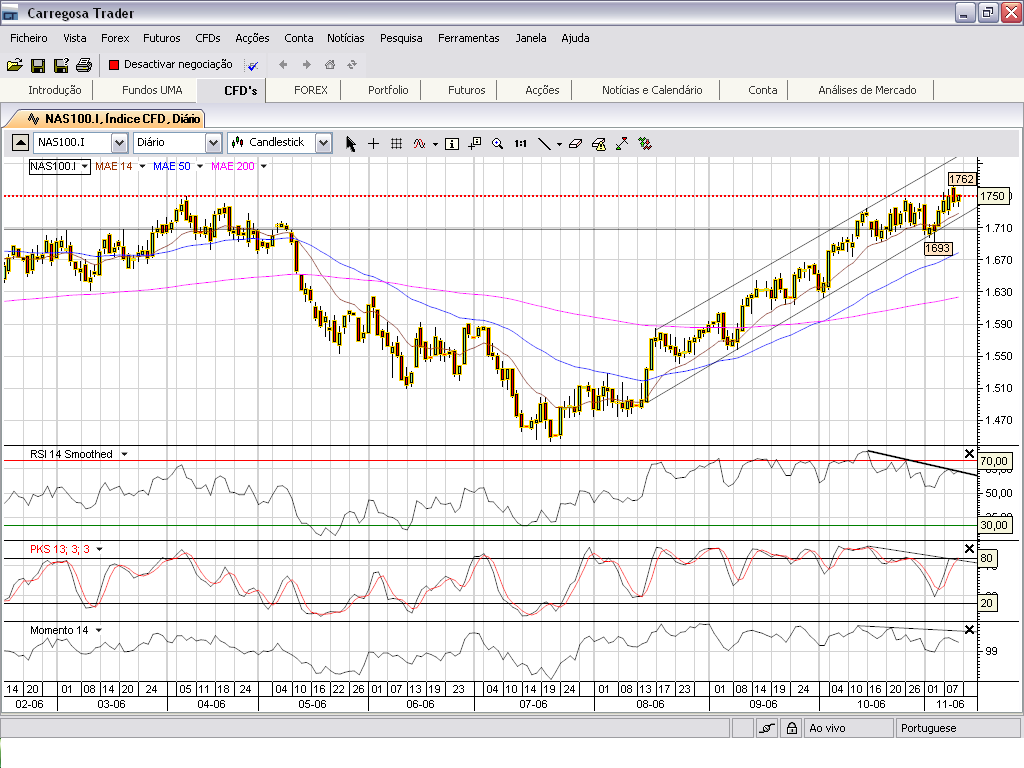Toggle Desactivar negociação trading button
The width and height of the screenshot is (1024, 768).
tap(169, 64)
